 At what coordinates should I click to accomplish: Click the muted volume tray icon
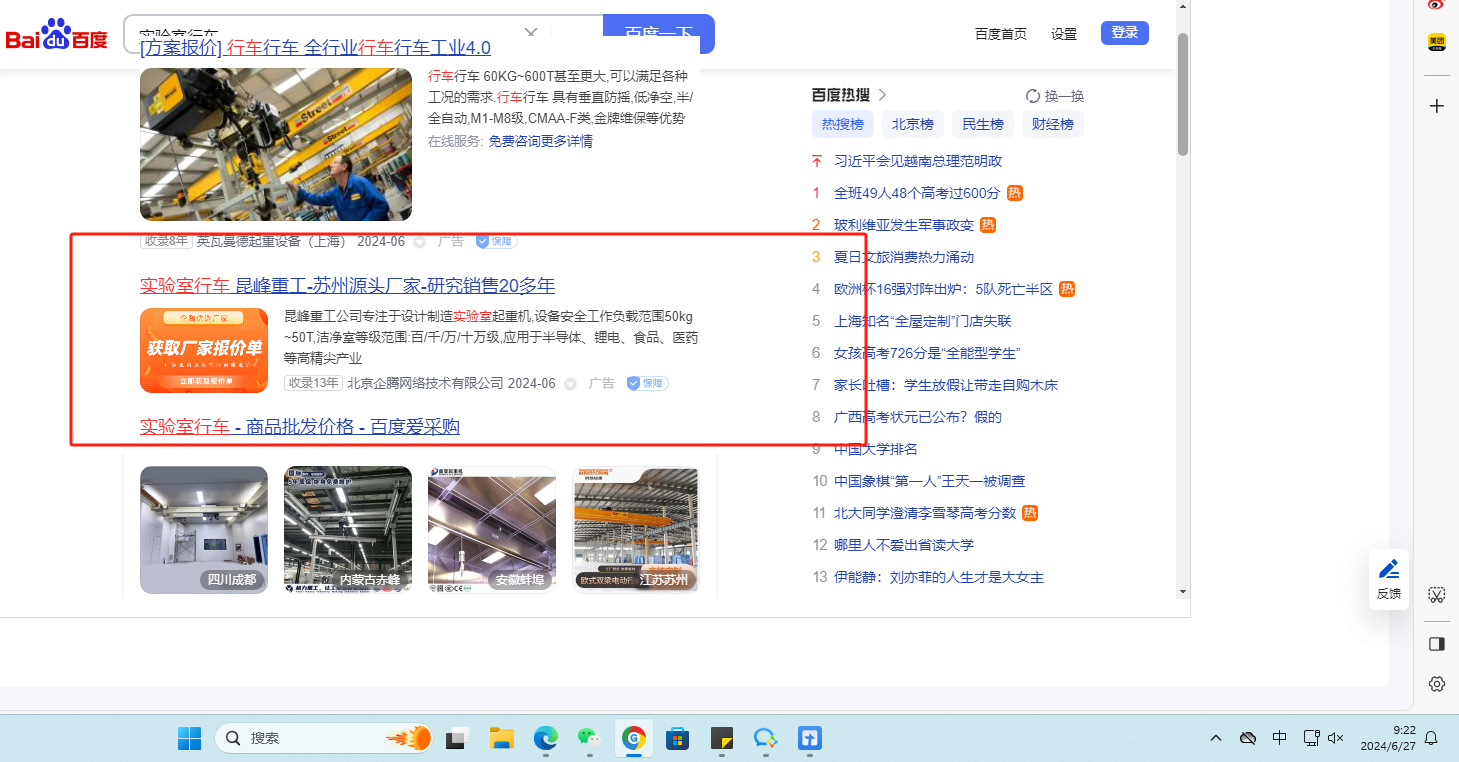1335,738
